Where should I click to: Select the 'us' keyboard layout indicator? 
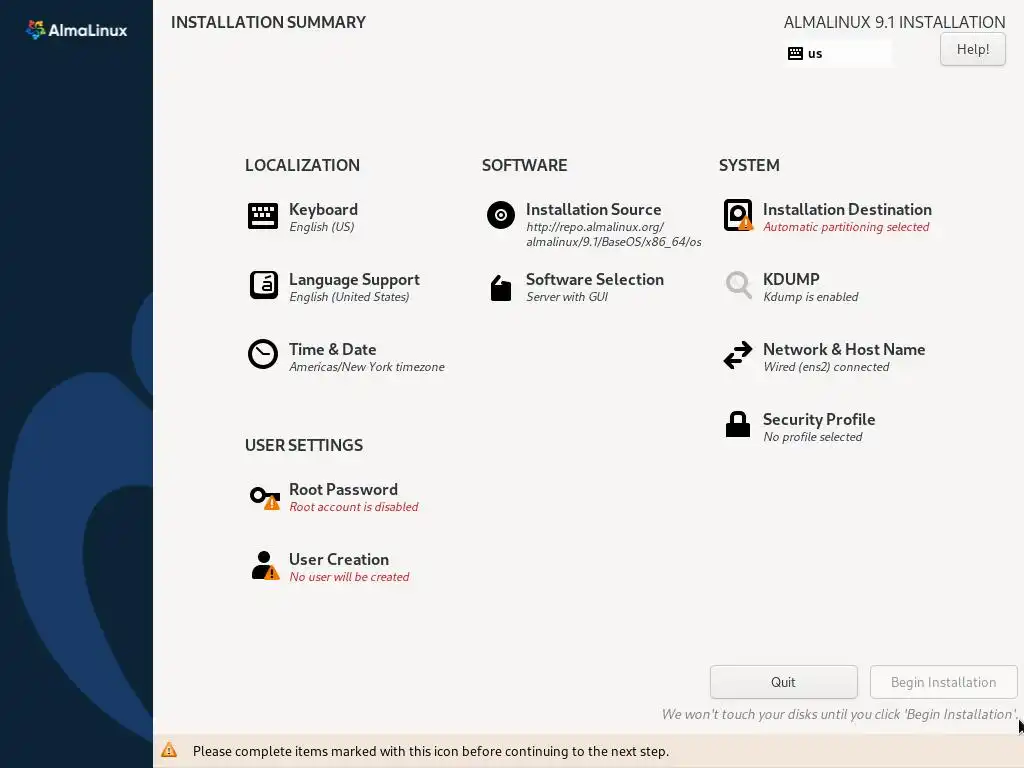point(837,54)
